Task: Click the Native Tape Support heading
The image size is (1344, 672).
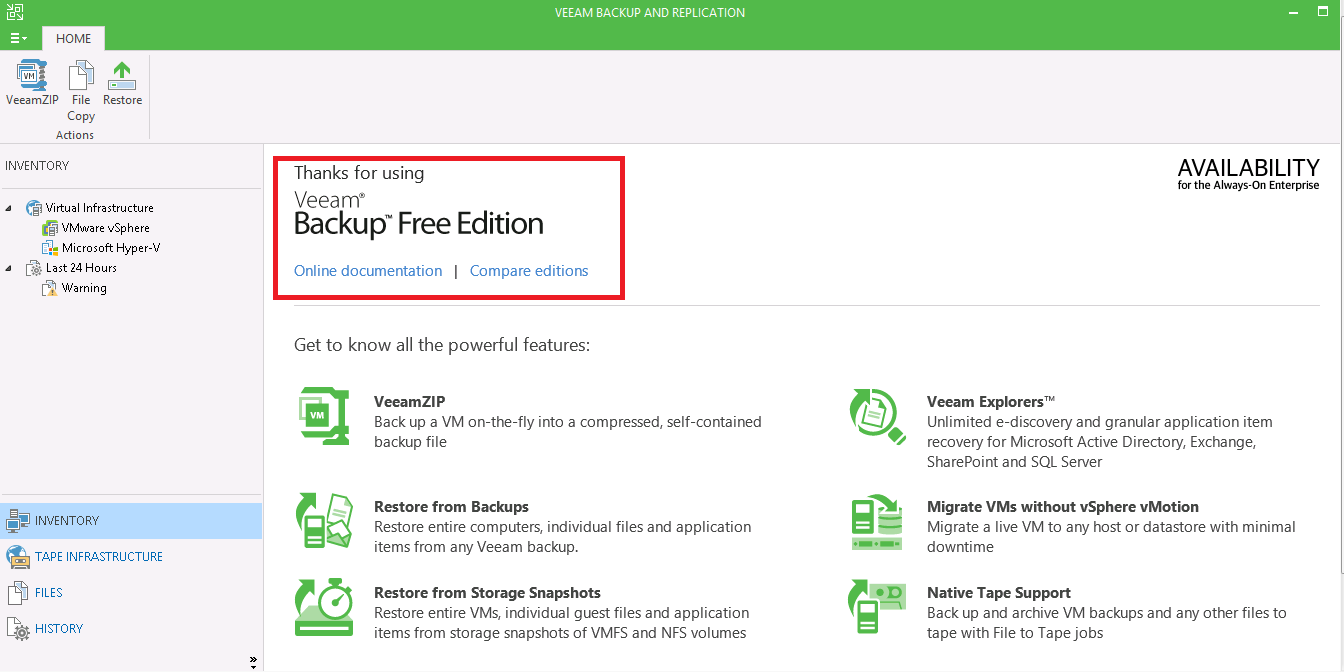Action: click(999, 593)
